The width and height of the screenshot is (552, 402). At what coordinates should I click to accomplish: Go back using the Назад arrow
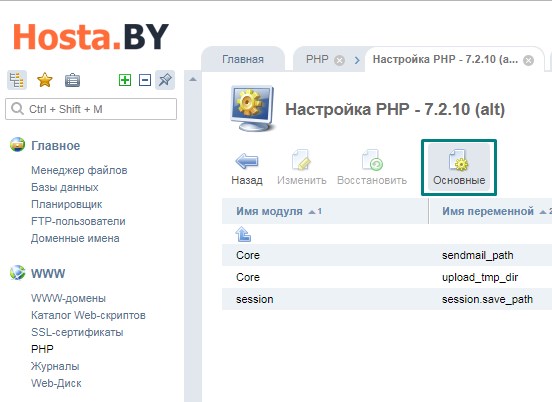247,168
